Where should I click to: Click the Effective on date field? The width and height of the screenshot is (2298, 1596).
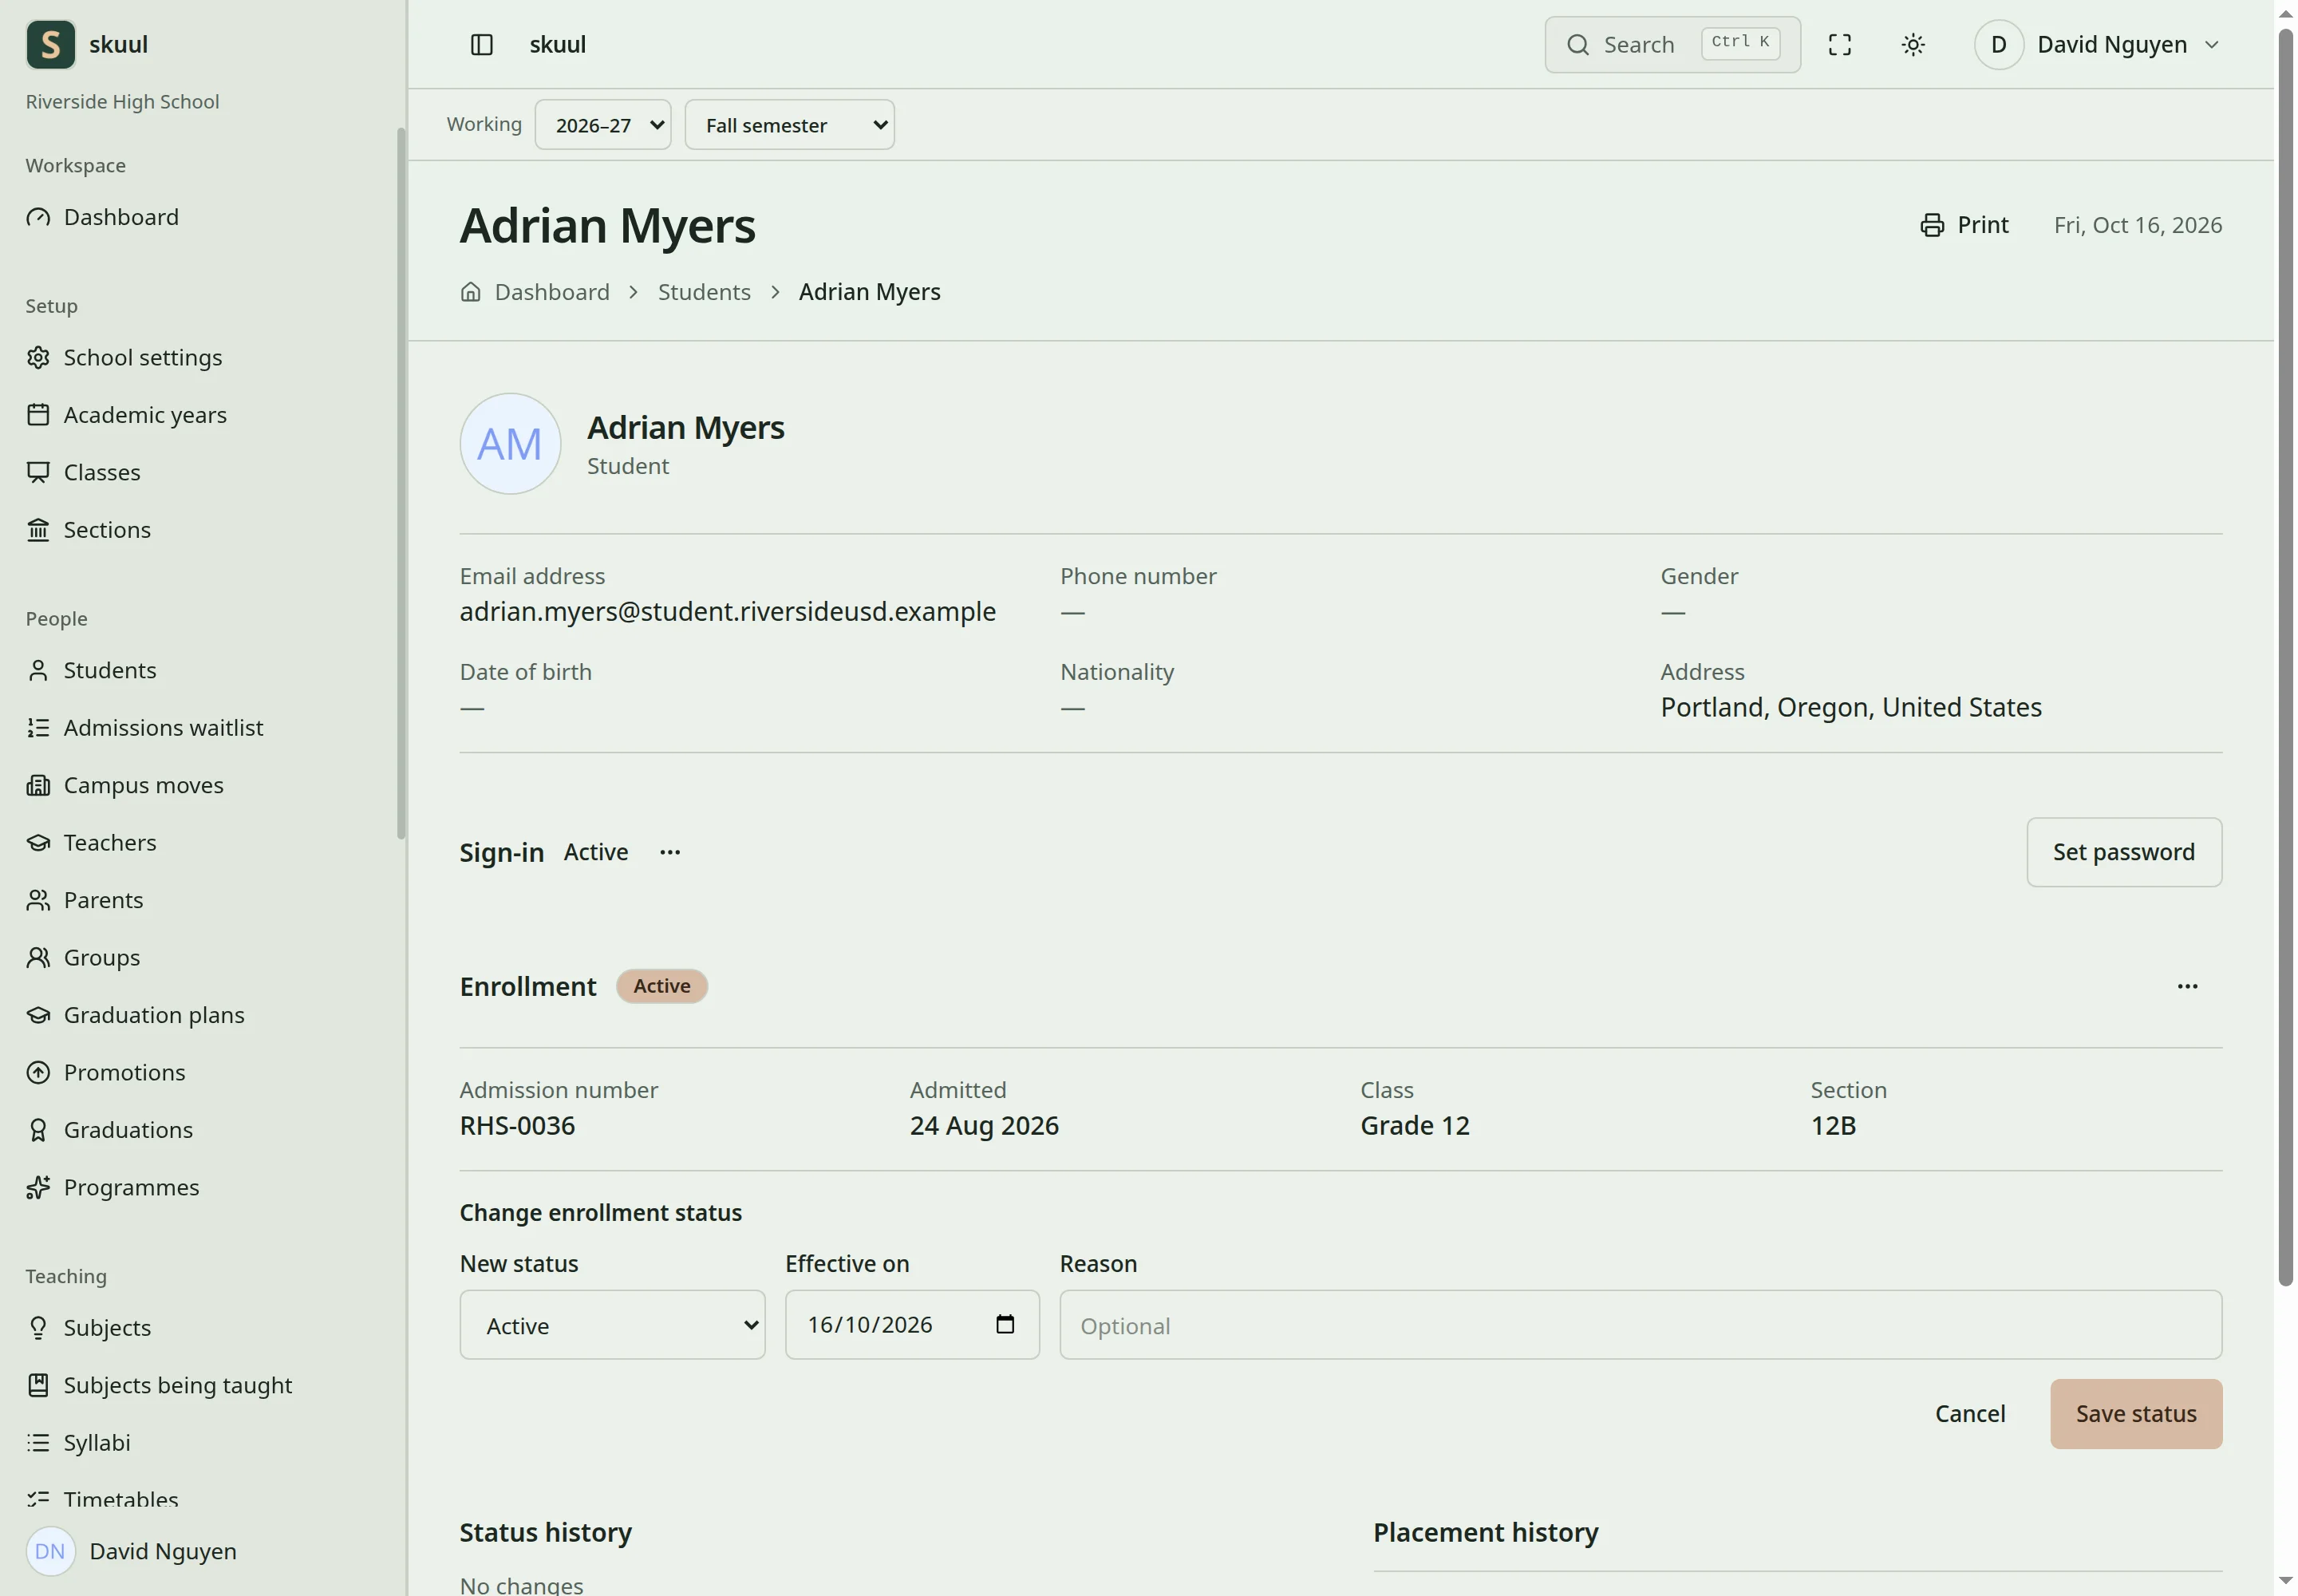[911, 1324]
